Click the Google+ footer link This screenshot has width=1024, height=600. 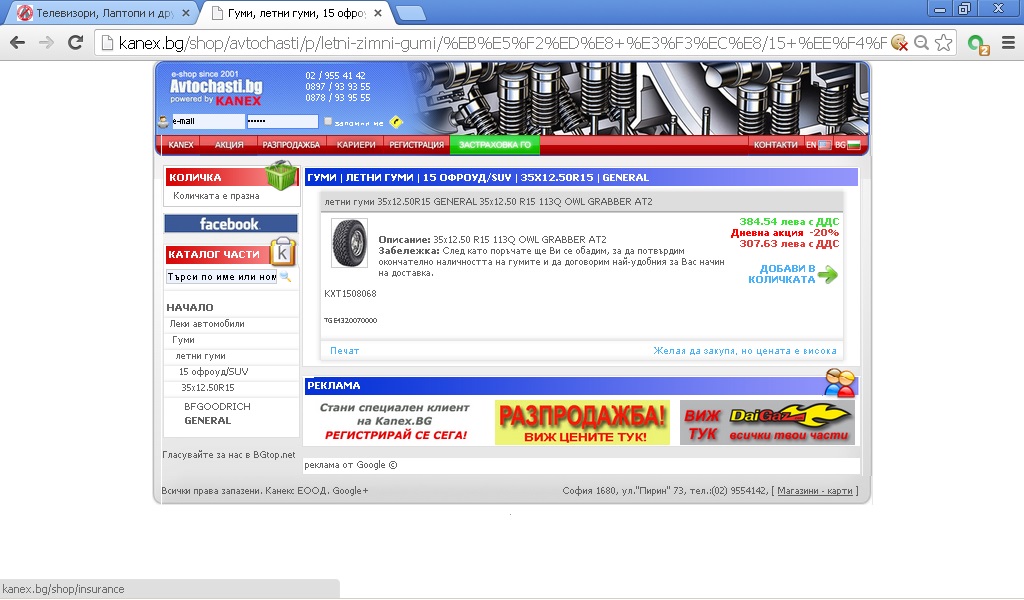point(350,491)
